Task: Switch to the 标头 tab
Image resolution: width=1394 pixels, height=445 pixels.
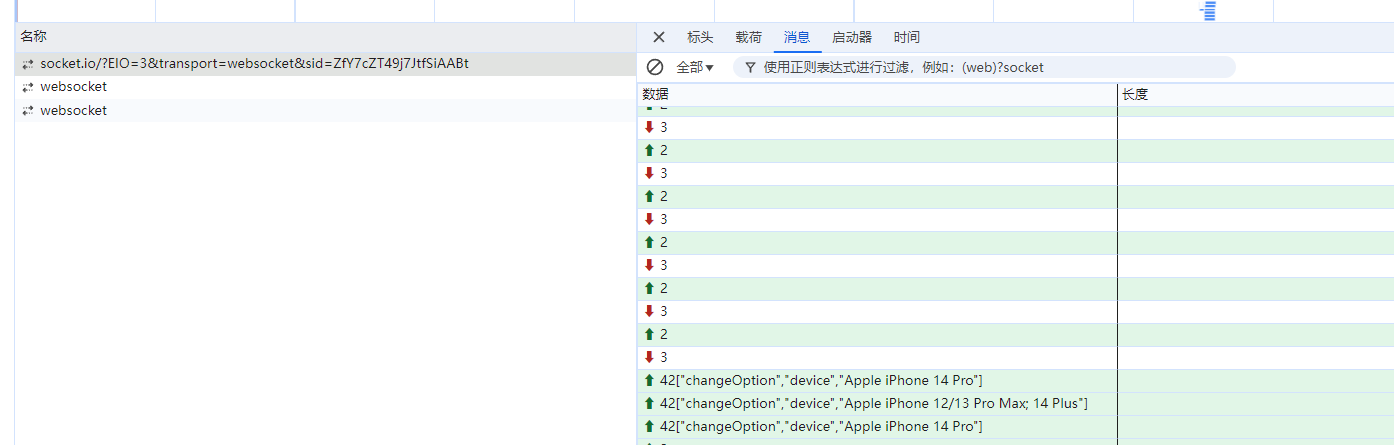Action: (700, 38)
